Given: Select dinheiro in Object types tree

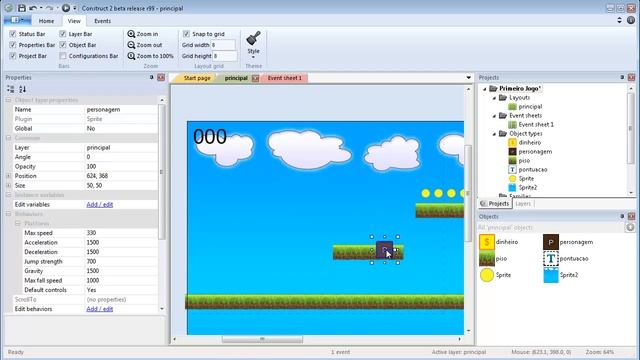Looking at the screenshot, I should tap(529, 142).
